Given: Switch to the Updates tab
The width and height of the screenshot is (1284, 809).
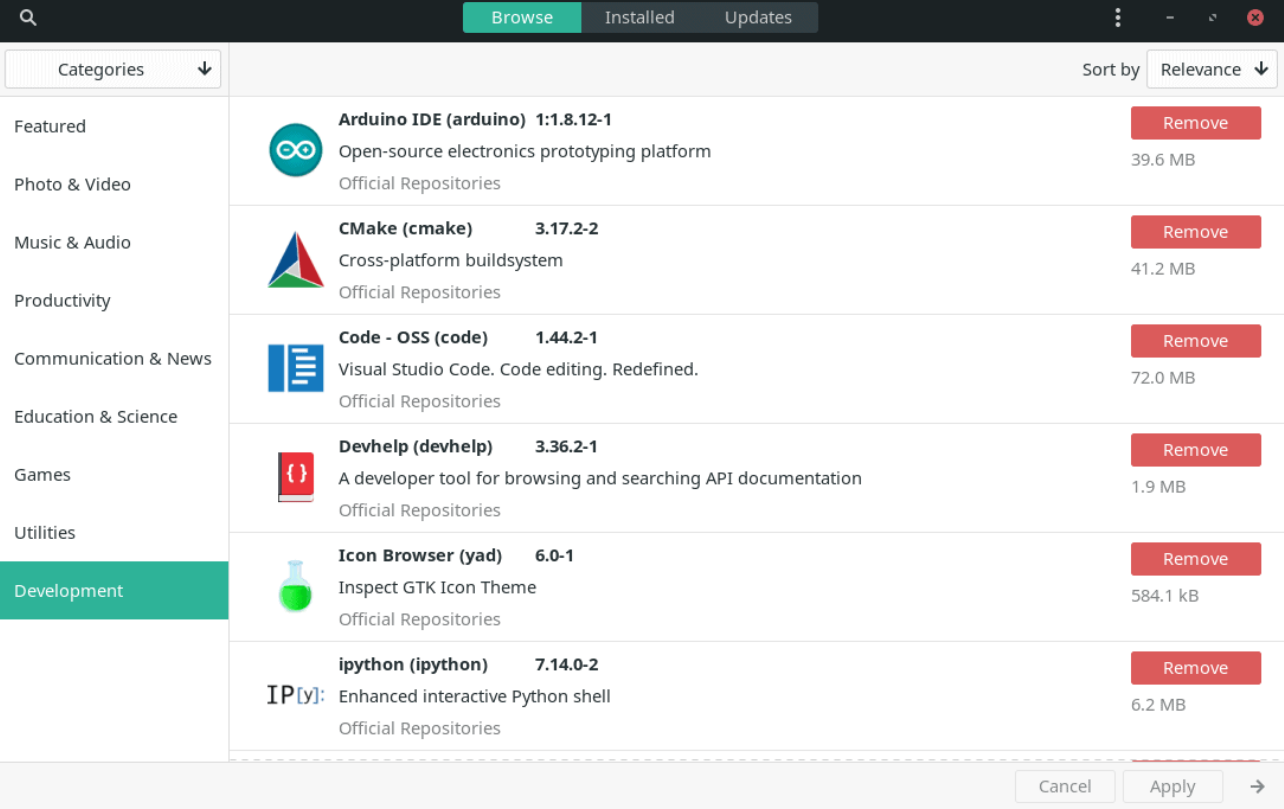Looking at the screenshot, I should click(758, 17).
